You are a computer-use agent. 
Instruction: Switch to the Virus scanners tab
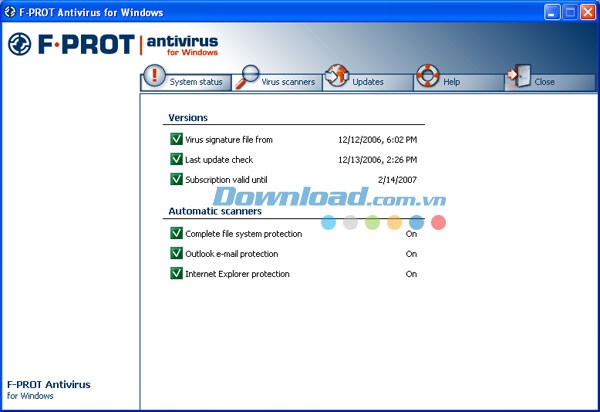[277, 81]
